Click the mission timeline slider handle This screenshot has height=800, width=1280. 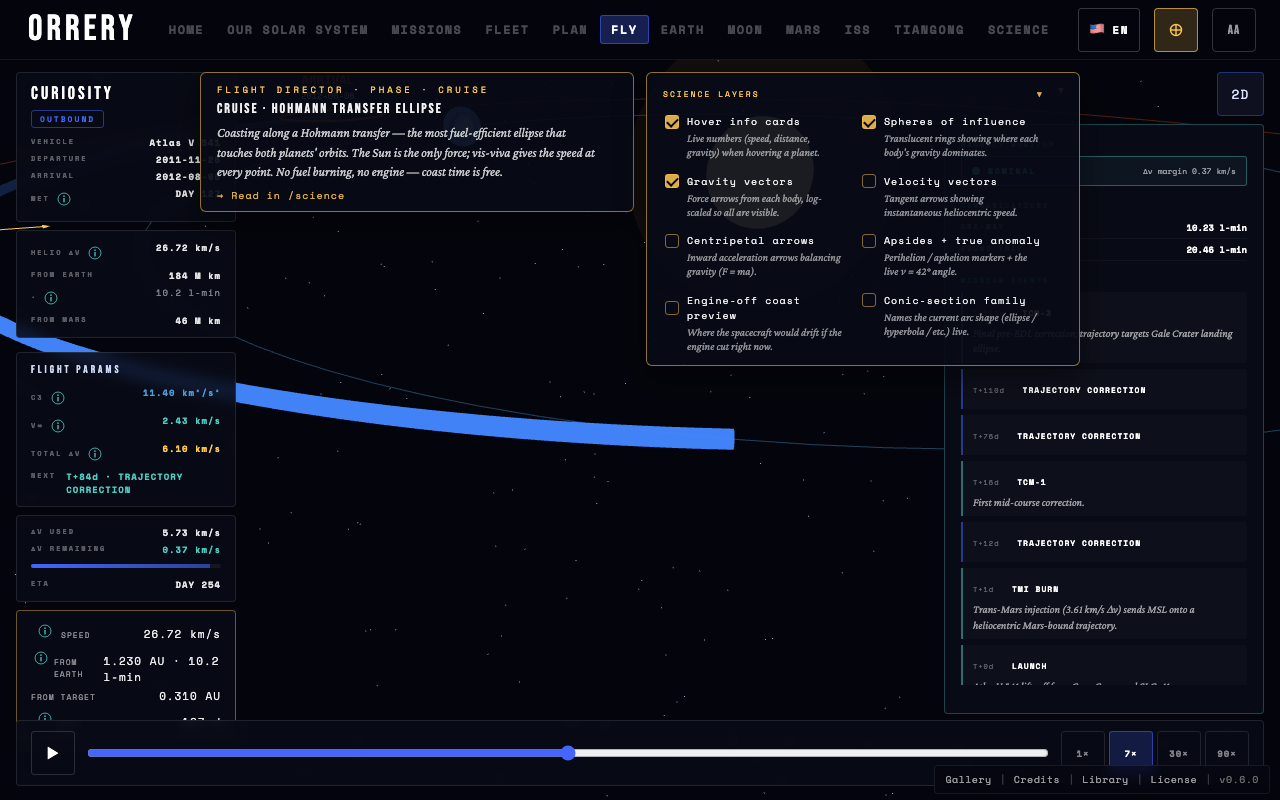568,753
